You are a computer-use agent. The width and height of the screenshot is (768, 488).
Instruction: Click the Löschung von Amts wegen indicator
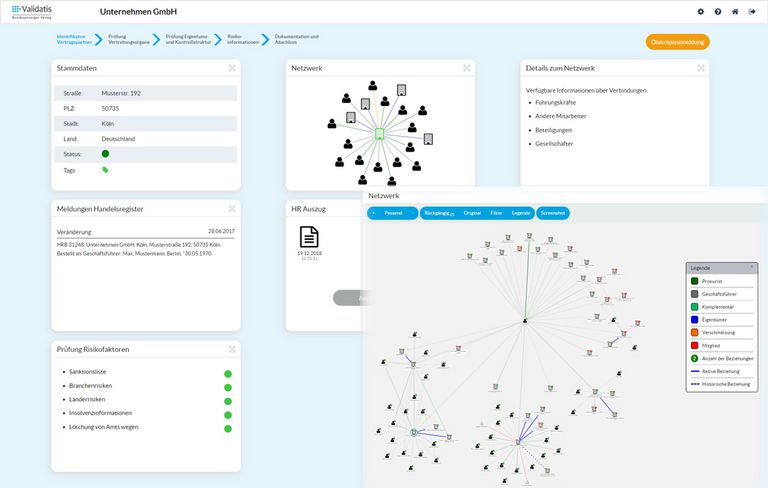pyautogui.click(x=228, y=429)
